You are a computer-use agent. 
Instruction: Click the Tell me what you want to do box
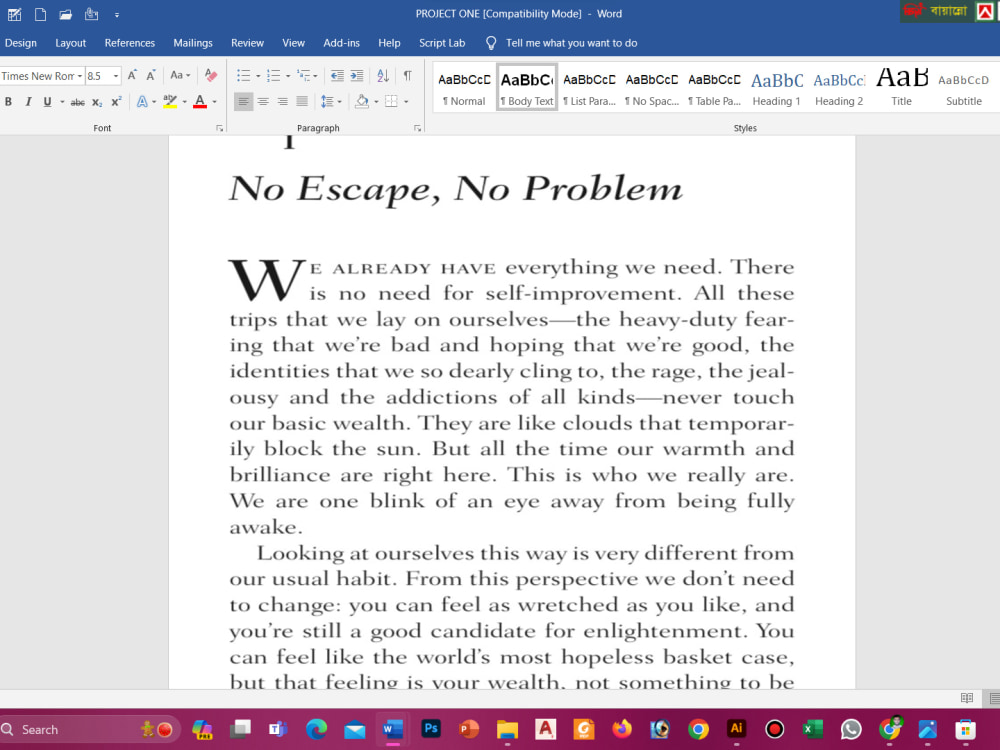(571, 43)
